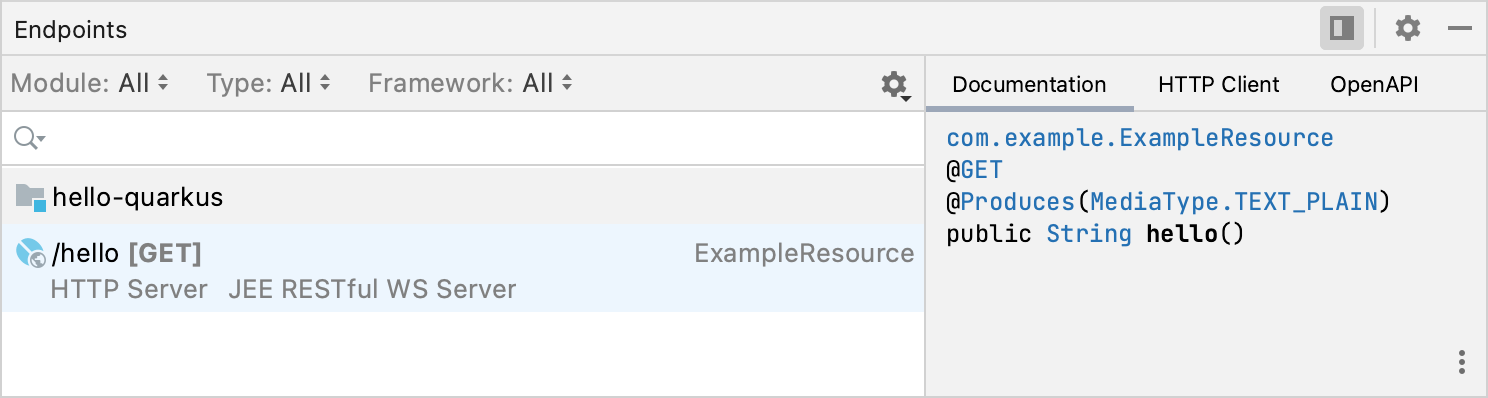Click the Produces annotation link
This screenshot has width=1488, height=398.
pyautogui.click(x=1017, y=202)
